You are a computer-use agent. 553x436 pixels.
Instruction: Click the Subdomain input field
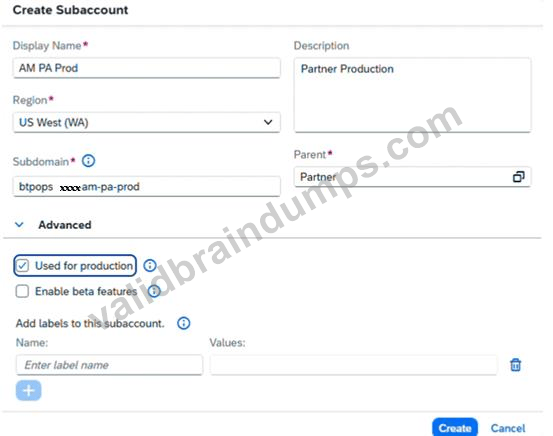click(147, 186)
